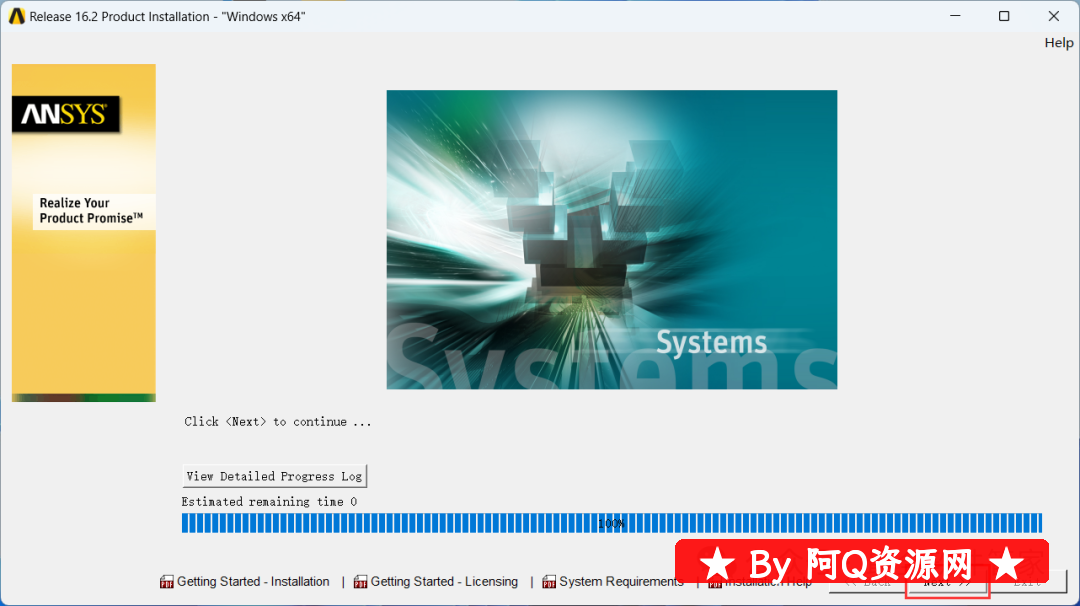Minimize the installer window

point(955,16)
